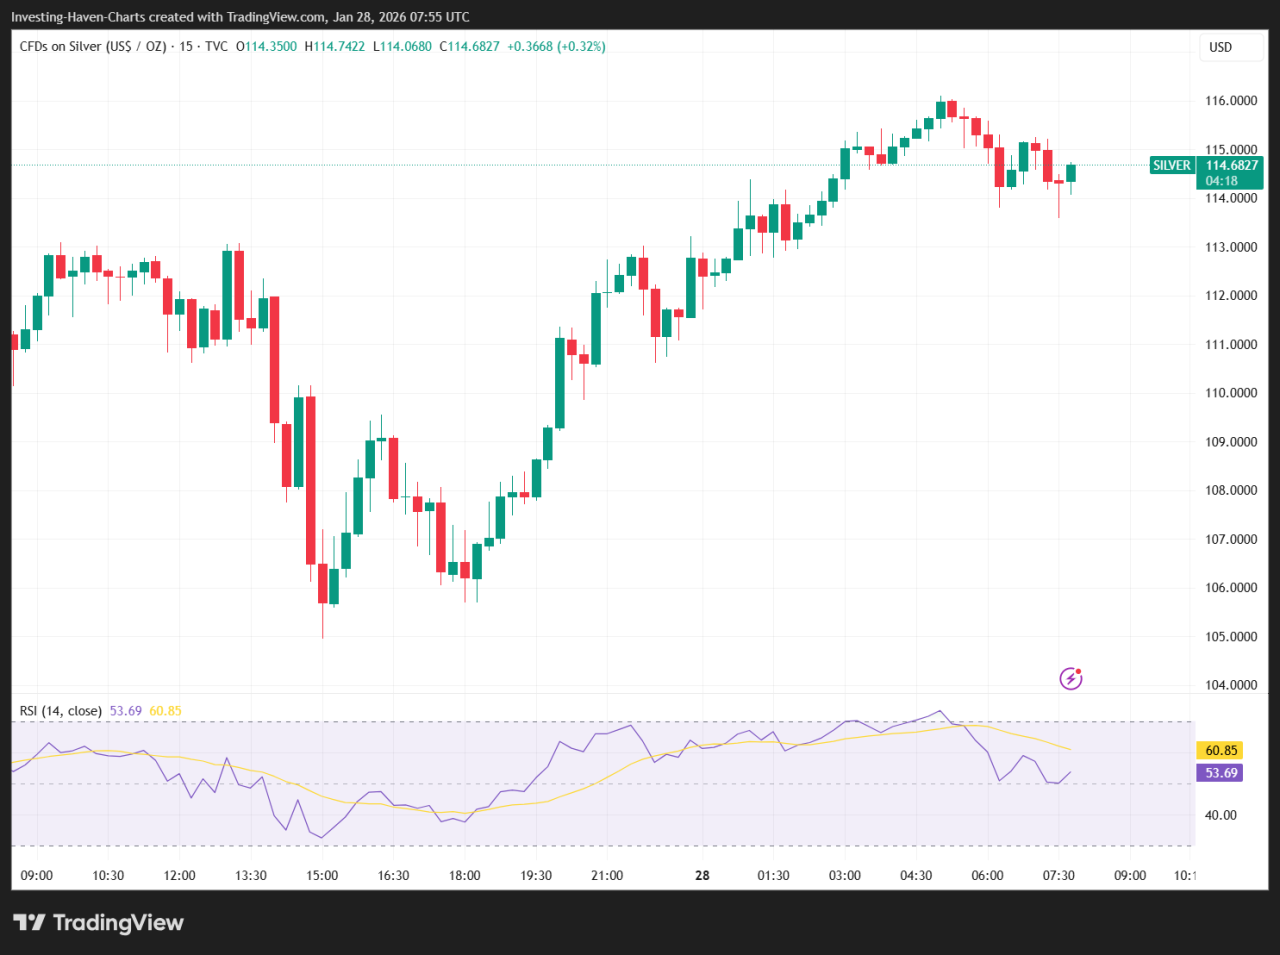Open the TVC exchange source selector
This screenshot has height=955, width=1280.
[218, 46]
